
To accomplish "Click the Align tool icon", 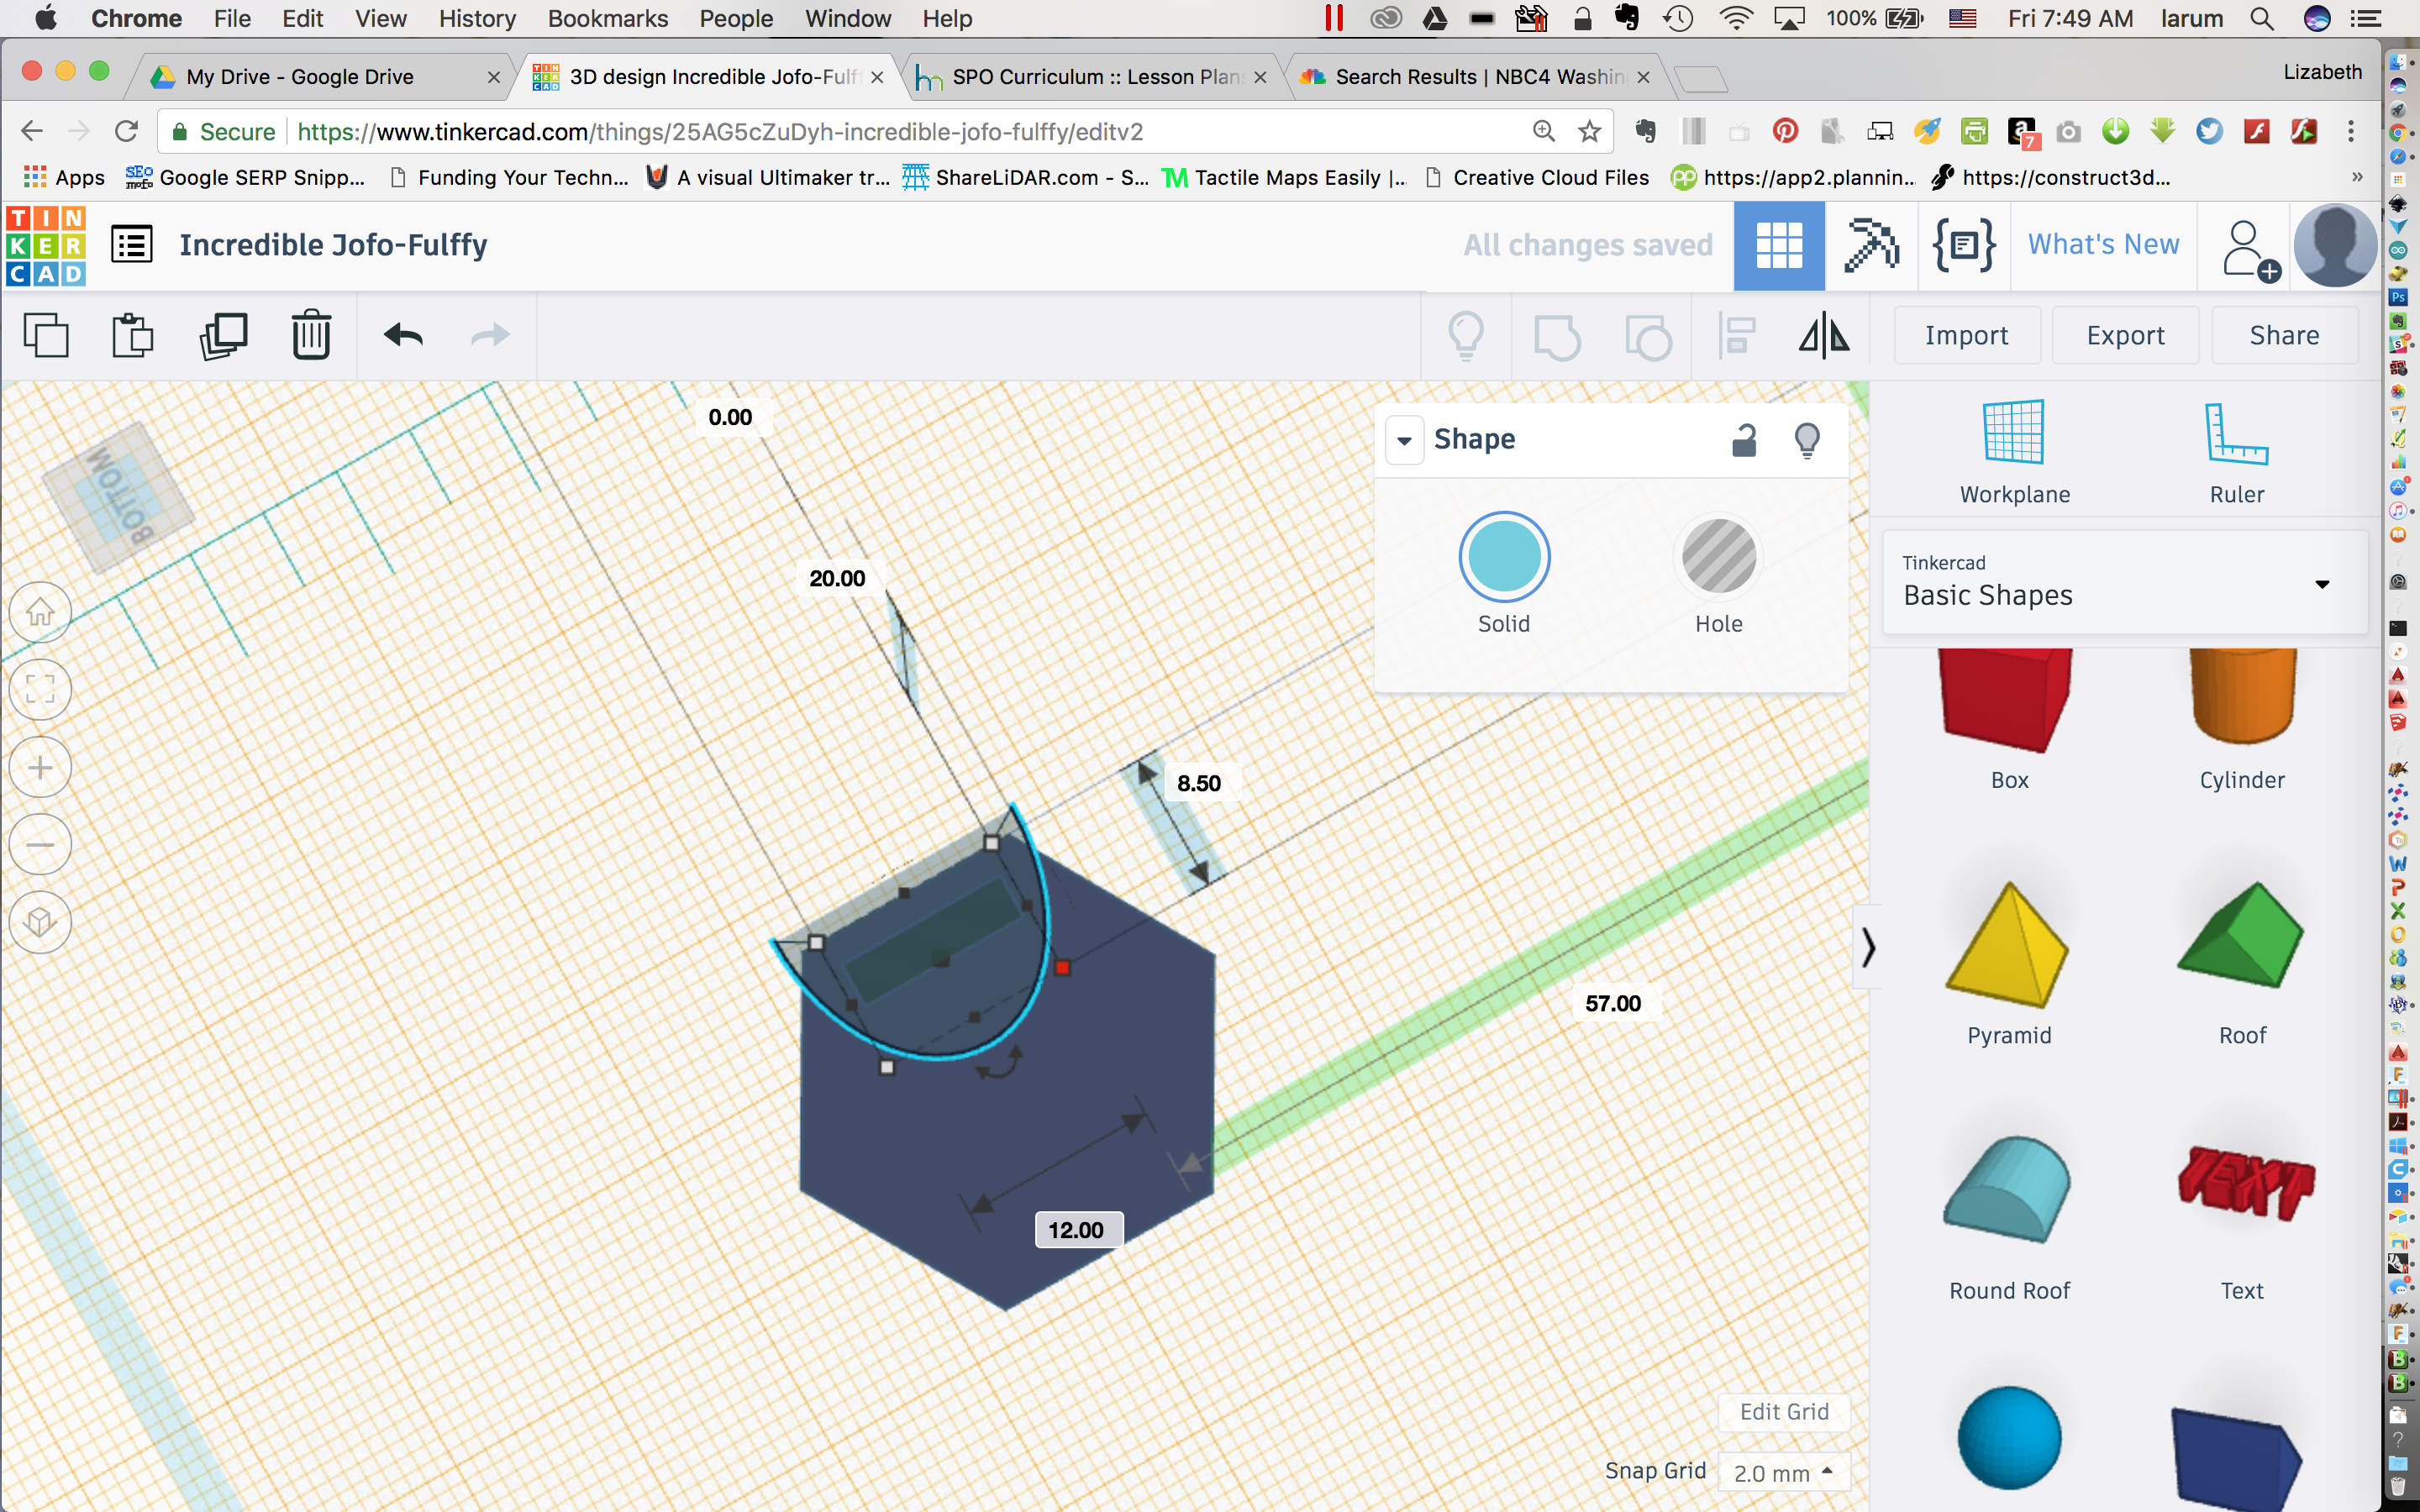I will (x=1737, y=336).
